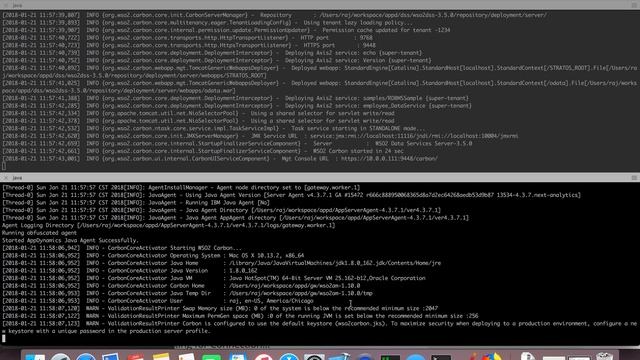Click 'Running obfuscated agent' text

pyautogui.click(x=39, y=233)
